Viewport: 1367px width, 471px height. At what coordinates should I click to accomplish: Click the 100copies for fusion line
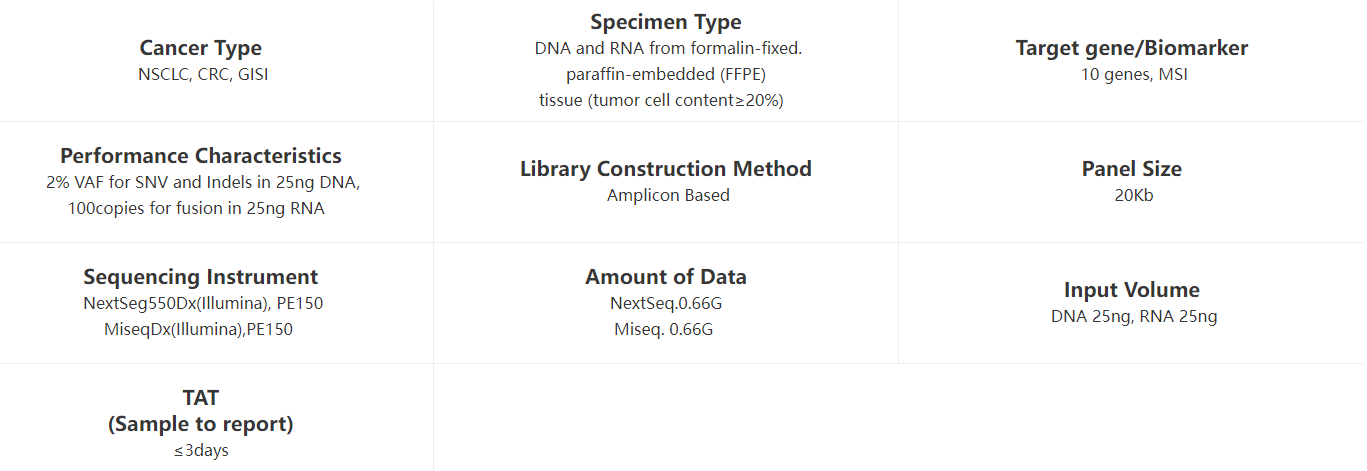[196, 209]
